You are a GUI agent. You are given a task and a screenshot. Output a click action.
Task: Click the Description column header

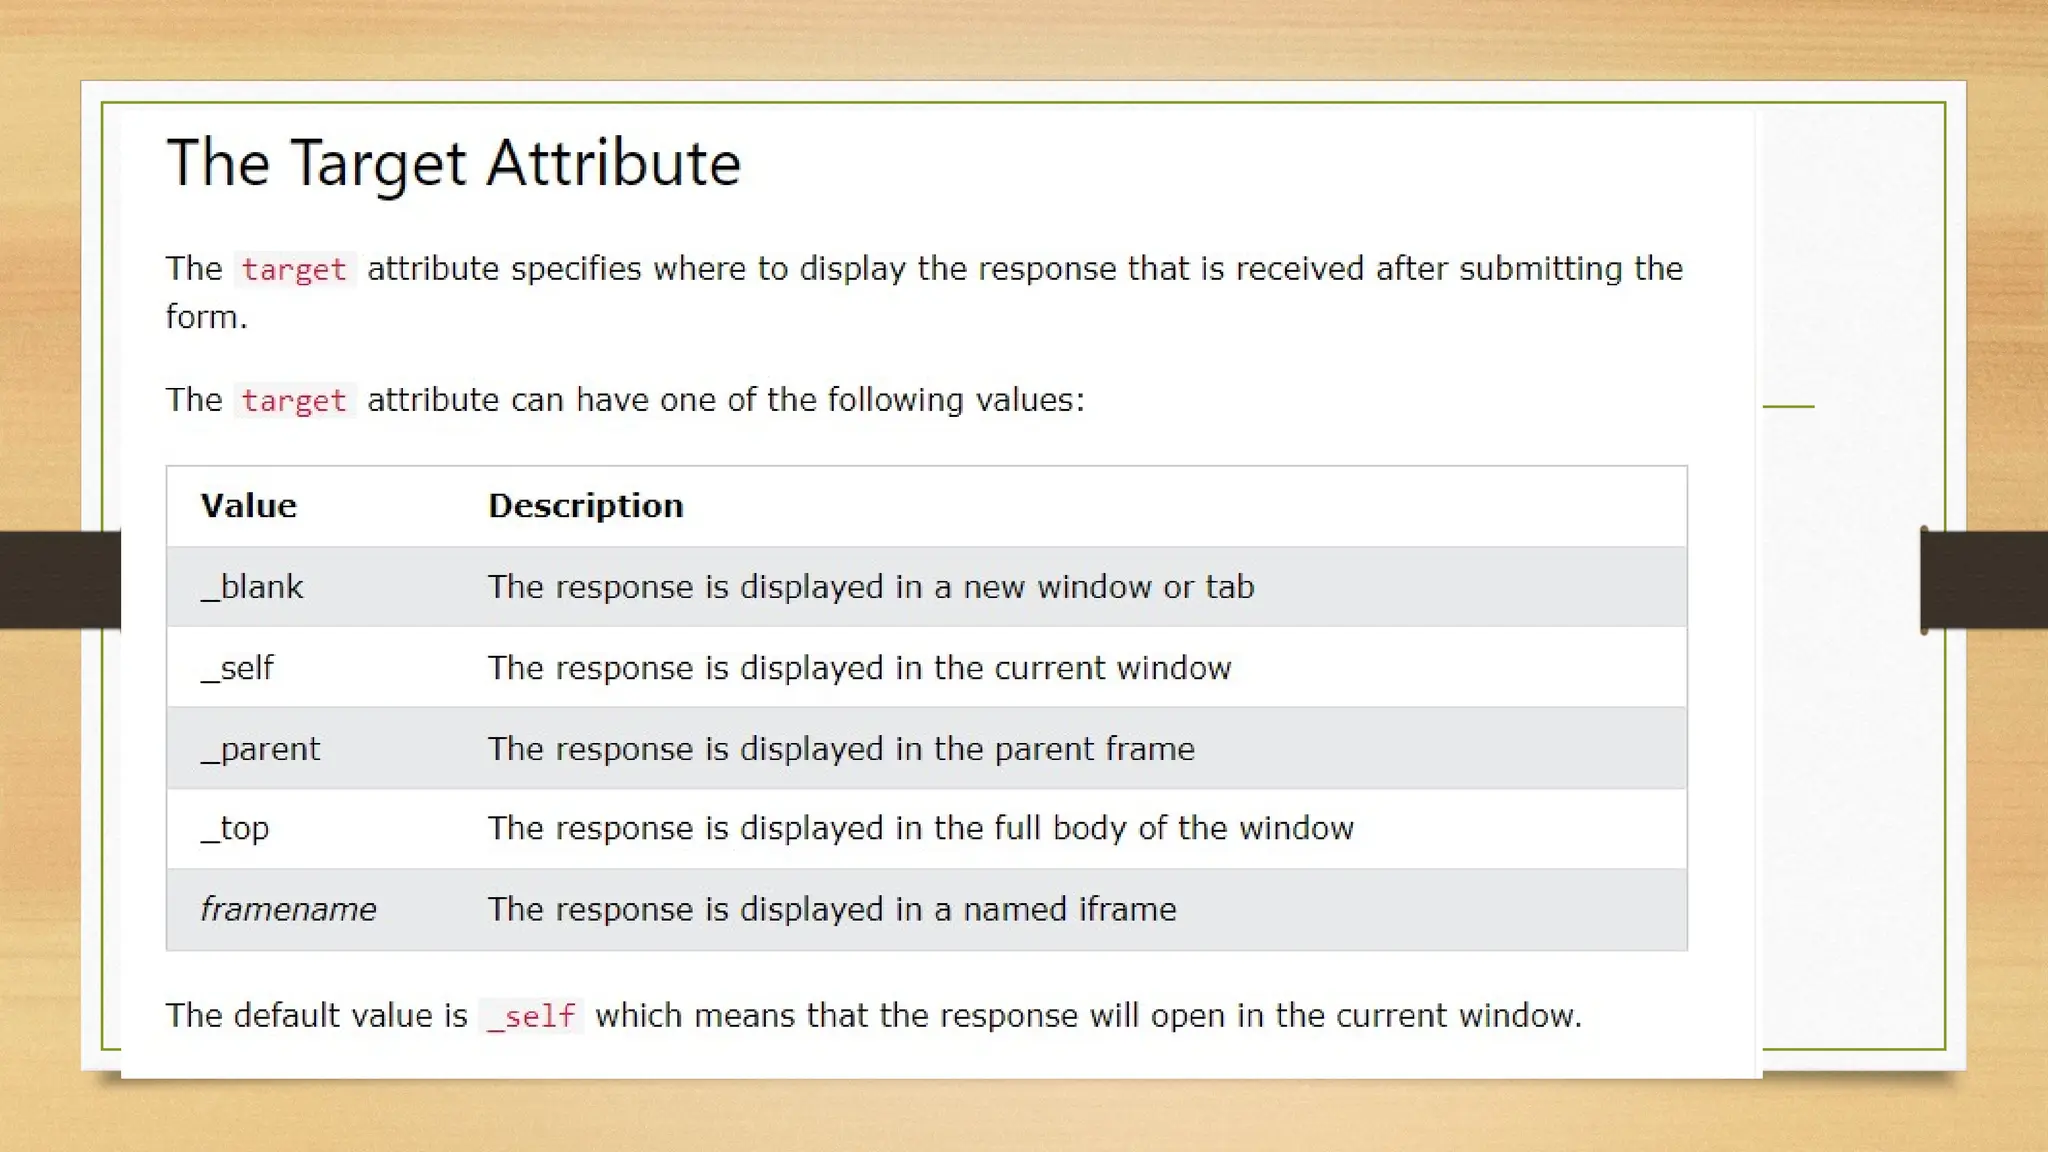pos(585,506)
